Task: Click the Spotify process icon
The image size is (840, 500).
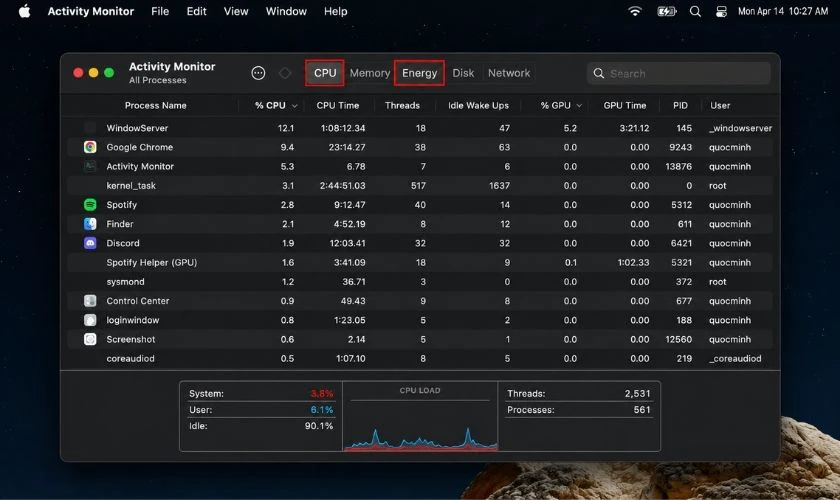Action: click(x=90, y=205)
